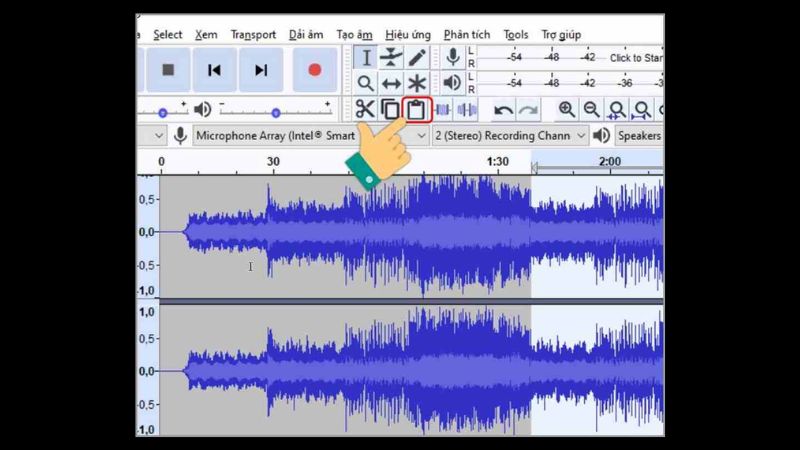This screenshot has width=800, height=450.
Task: Open the Hiệu ứng menu
Action: [408, 35]
